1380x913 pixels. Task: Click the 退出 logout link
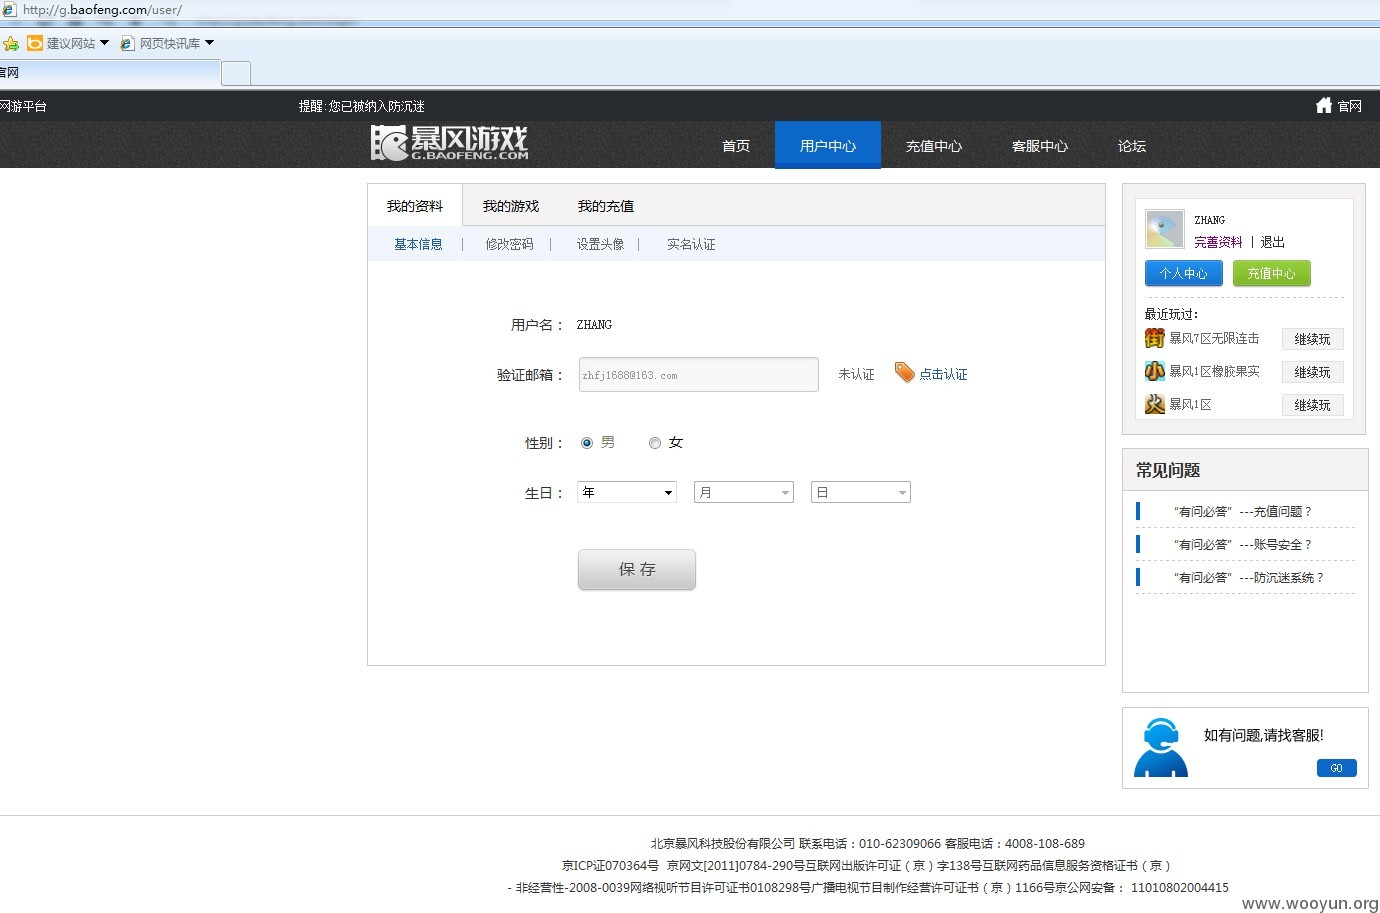tap(1273, 242)
